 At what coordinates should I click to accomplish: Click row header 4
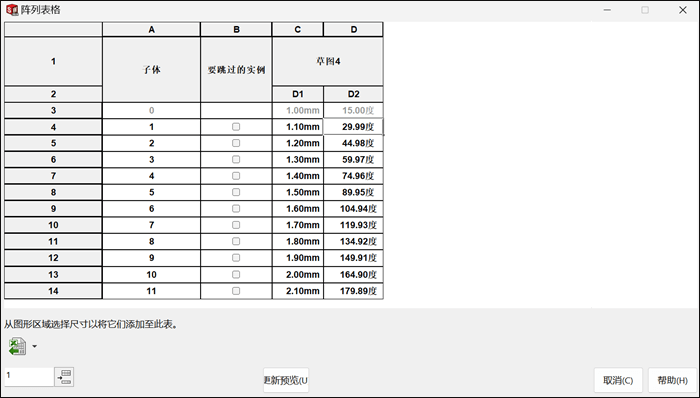pyautogui.click(x=53, y=127)
